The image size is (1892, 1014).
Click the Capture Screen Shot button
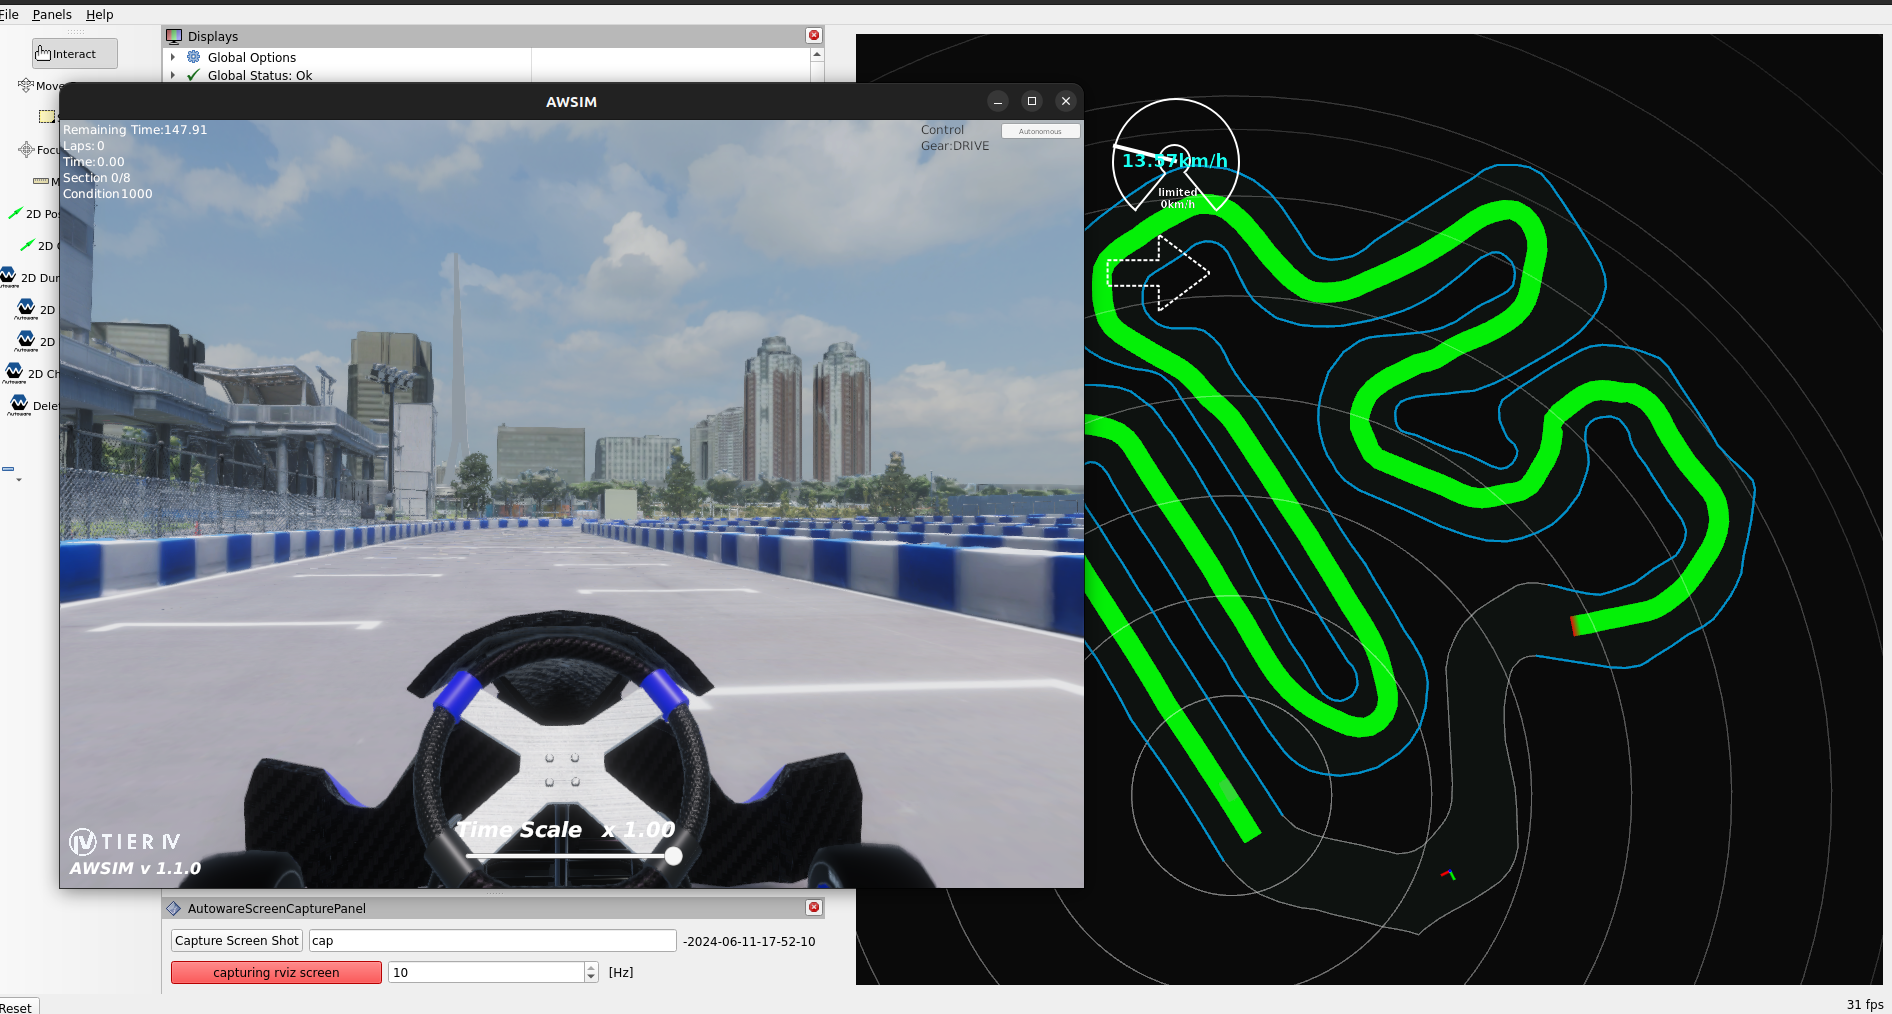[x=236, y=941]
